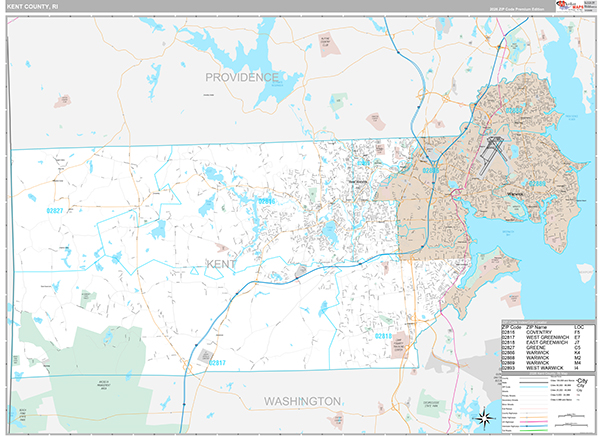This screenshot has width=600, height=436.
Task: Click locator value C5 for Greene
Action: point(577,348)
